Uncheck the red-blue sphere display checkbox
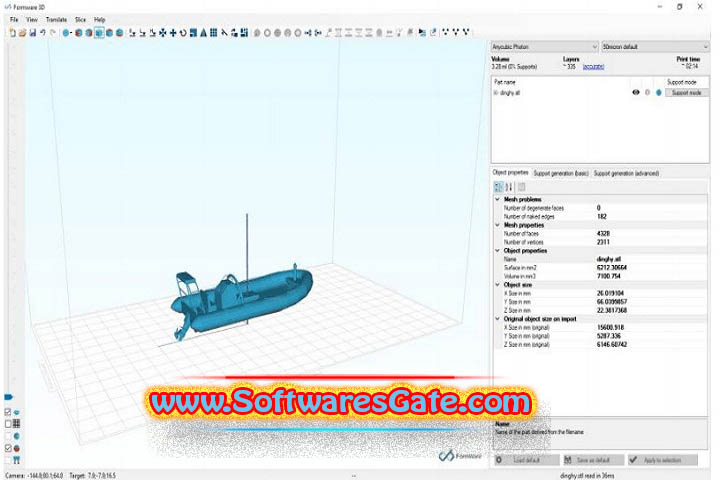Image resolution: width=720 pixels, height=480 pixels. pyautogui.click(x=8, y=448)
